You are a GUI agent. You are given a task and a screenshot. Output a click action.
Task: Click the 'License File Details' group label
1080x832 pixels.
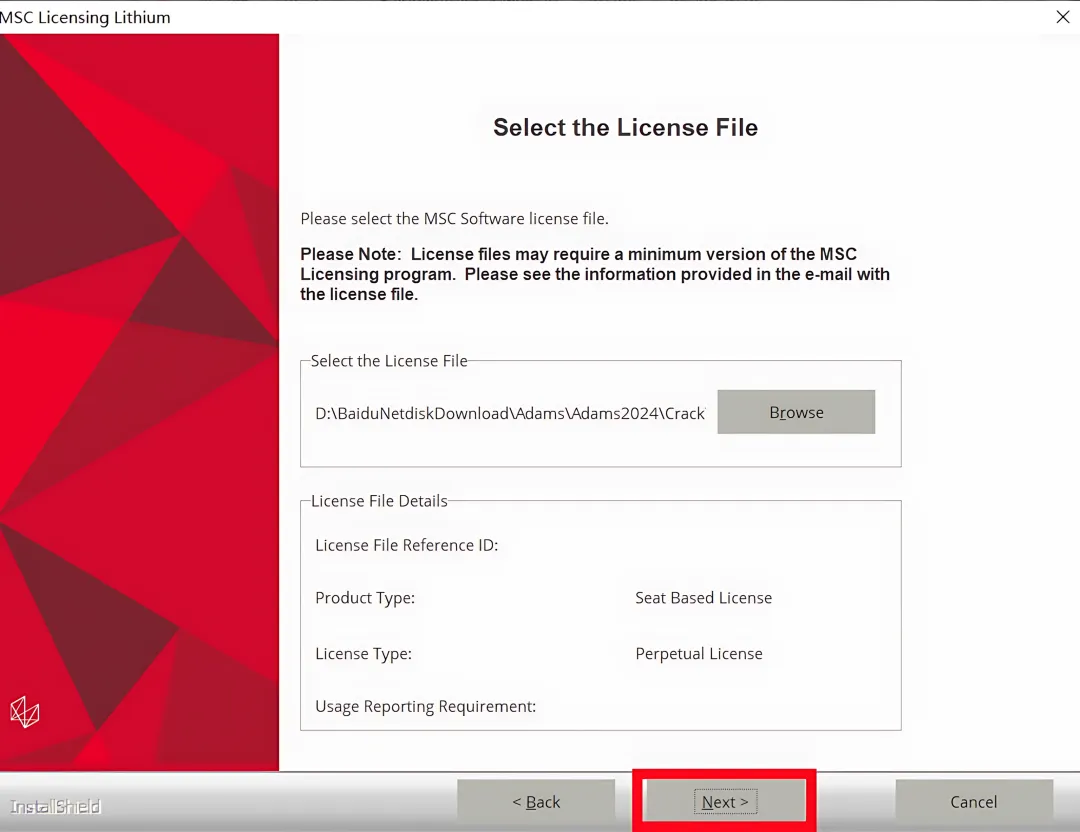coord(379,501)
